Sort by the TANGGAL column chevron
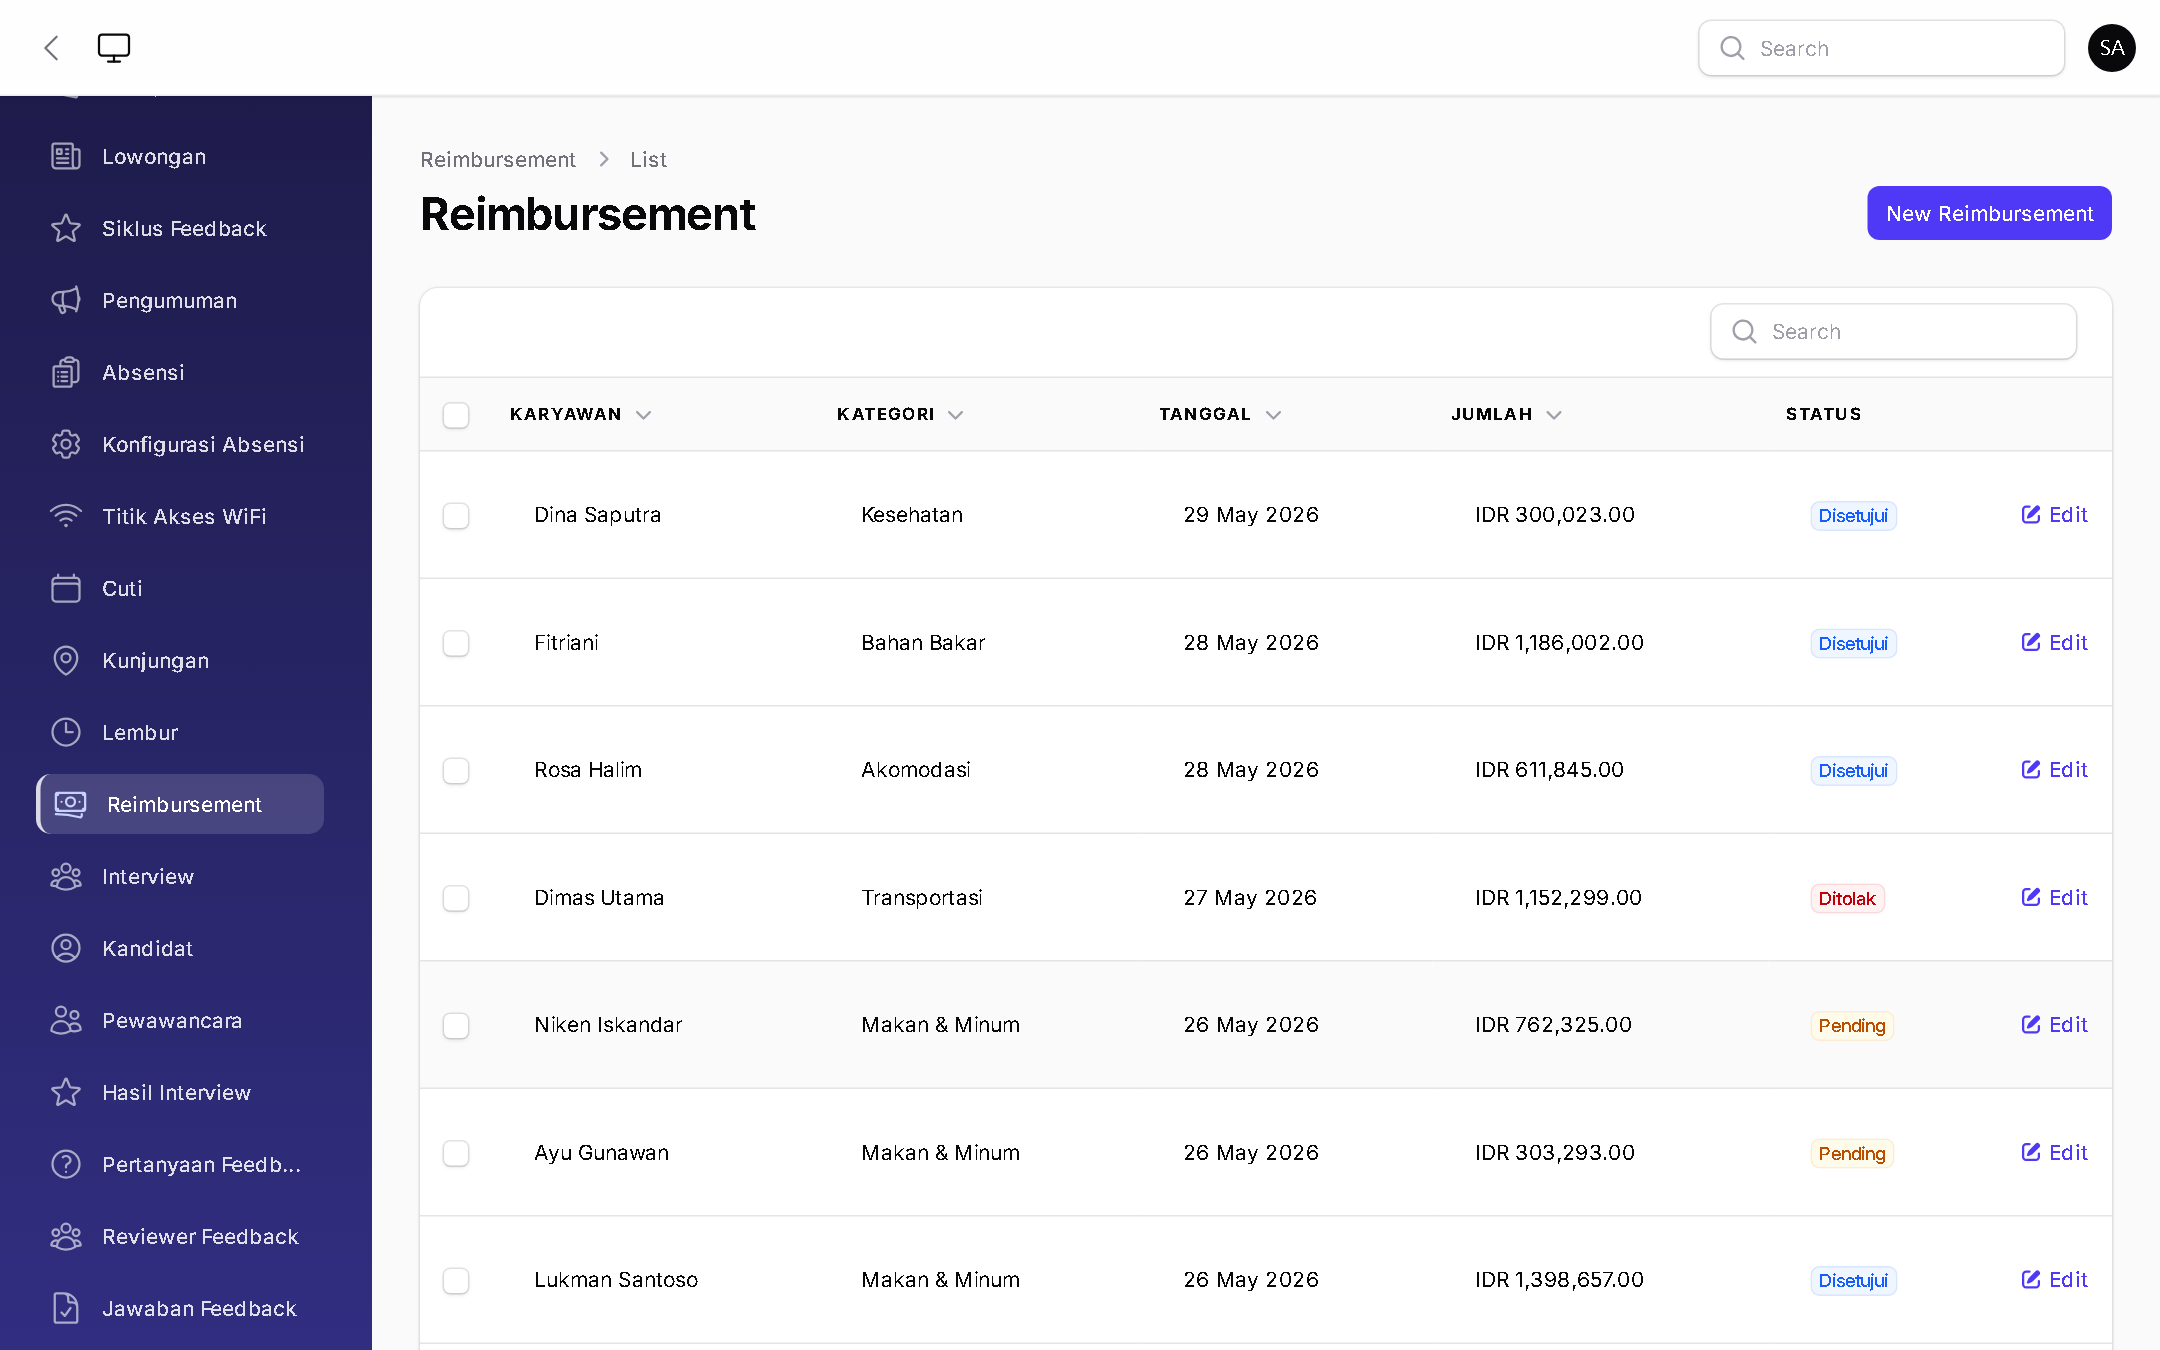2160x1350 pixels. coord(1273,415)
